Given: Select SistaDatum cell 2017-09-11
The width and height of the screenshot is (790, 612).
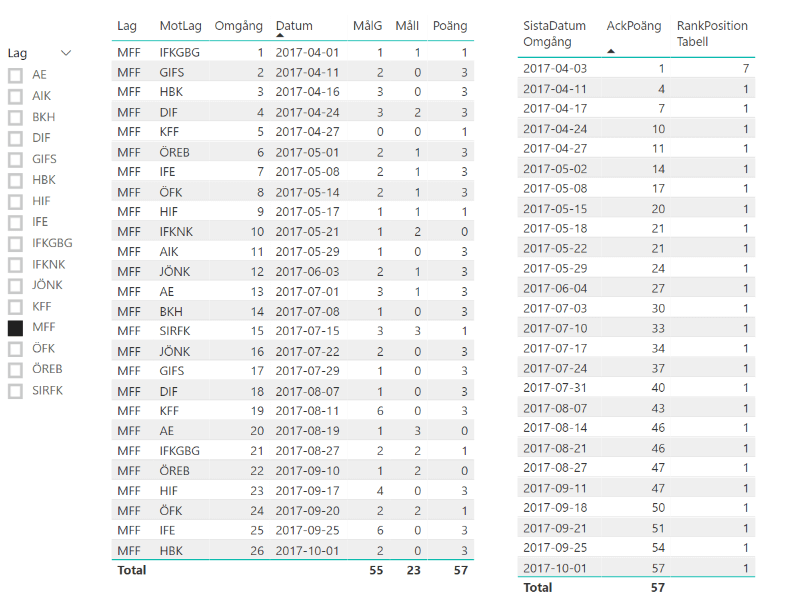Looking at the screenshot, I should coord(555,488).
